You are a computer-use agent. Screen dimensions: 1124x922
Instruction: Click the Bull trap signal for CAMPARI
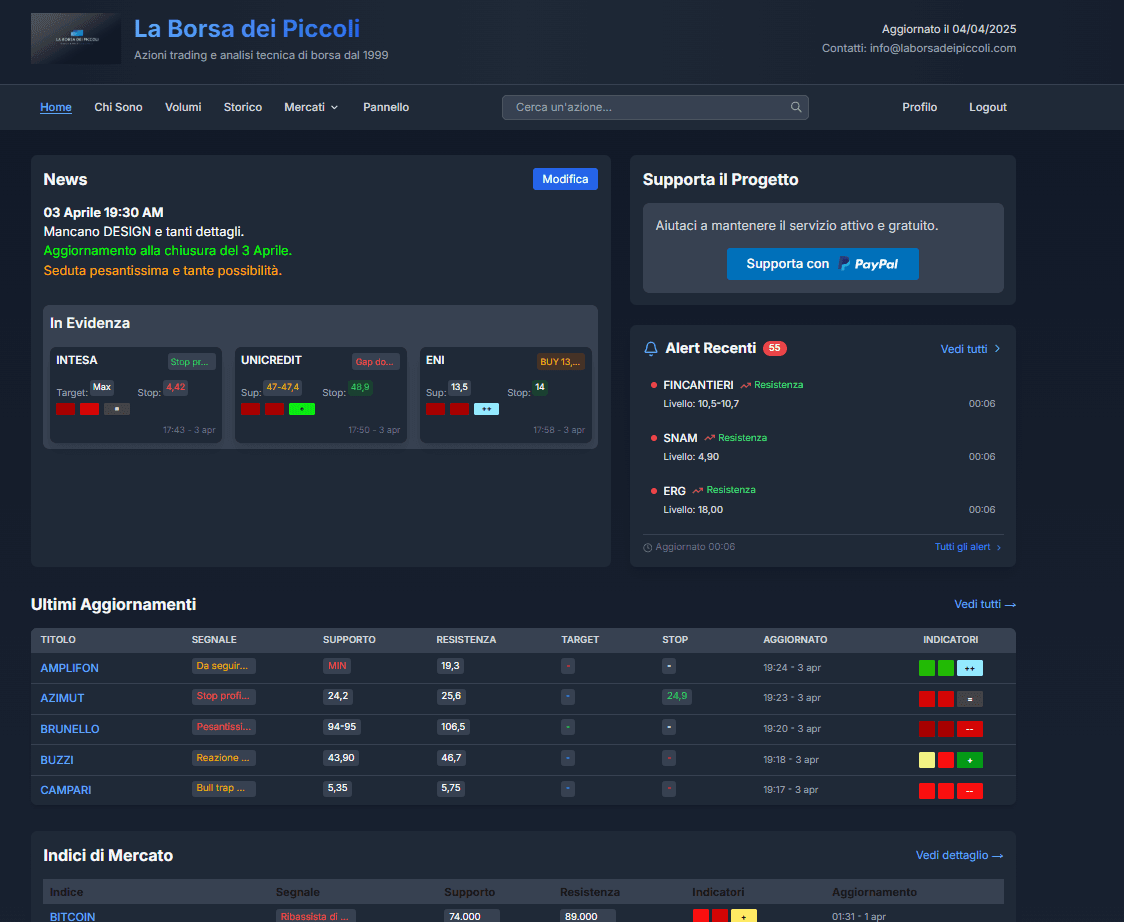(x=224, y=788)
